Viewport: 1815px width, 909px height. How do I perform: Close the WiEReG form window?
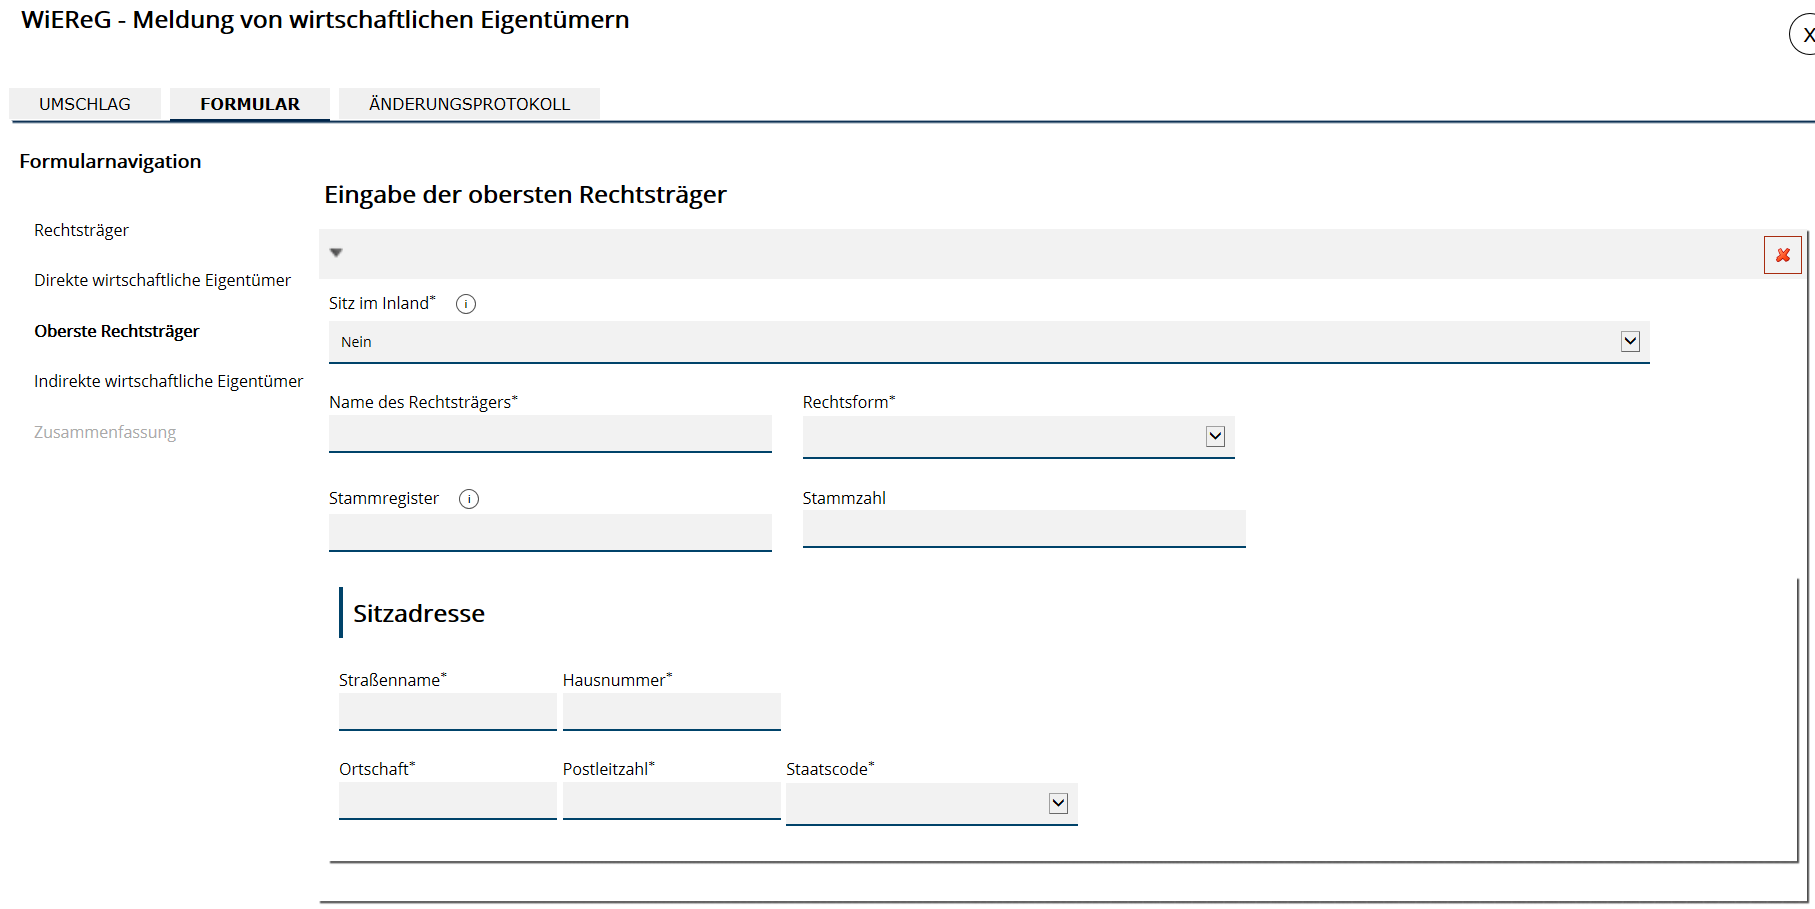1804,35
